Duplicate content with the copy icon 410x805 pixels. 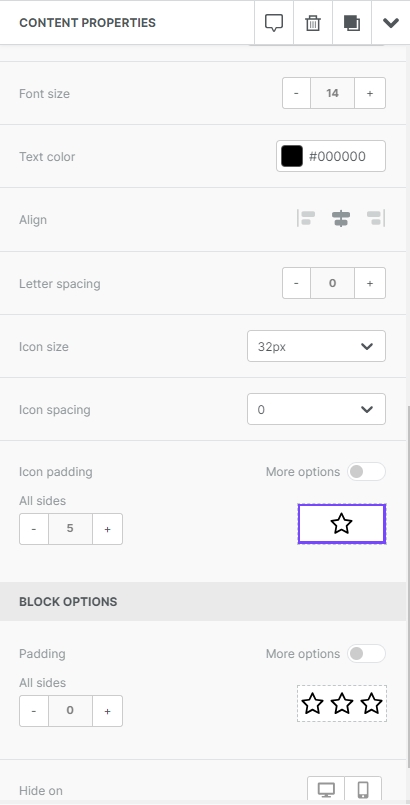(352, 23)
